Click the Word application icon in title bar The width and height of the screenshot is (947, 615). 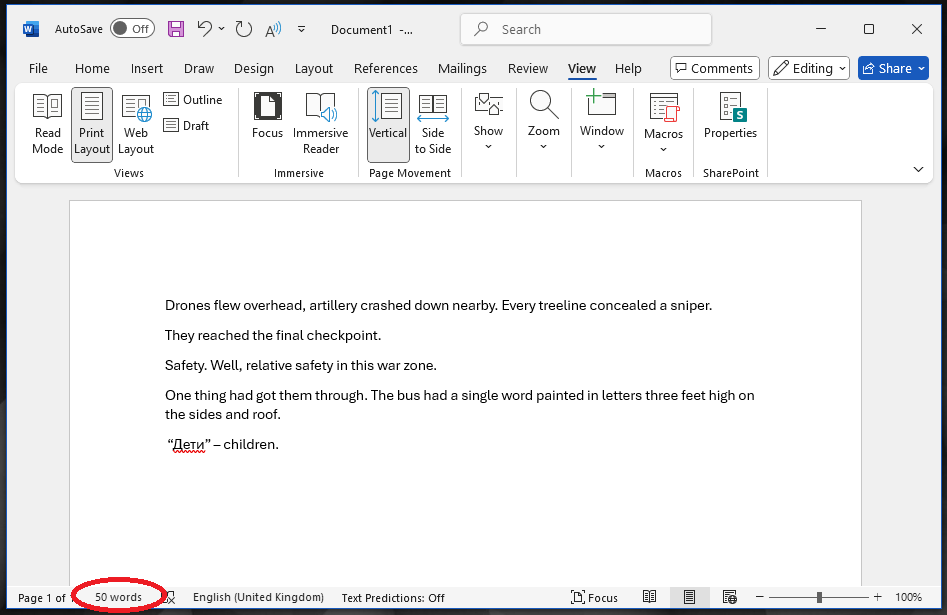pyautogui.click(x=30, y=29)
